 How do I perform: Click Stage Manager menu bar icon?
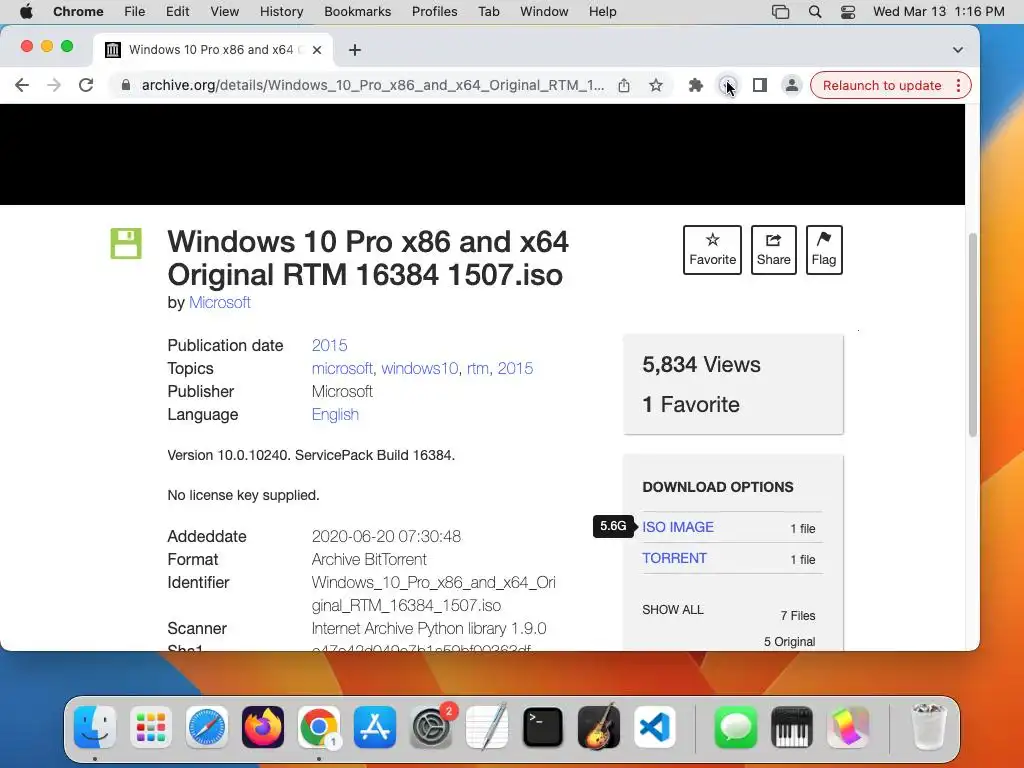(x=780, y=12)
